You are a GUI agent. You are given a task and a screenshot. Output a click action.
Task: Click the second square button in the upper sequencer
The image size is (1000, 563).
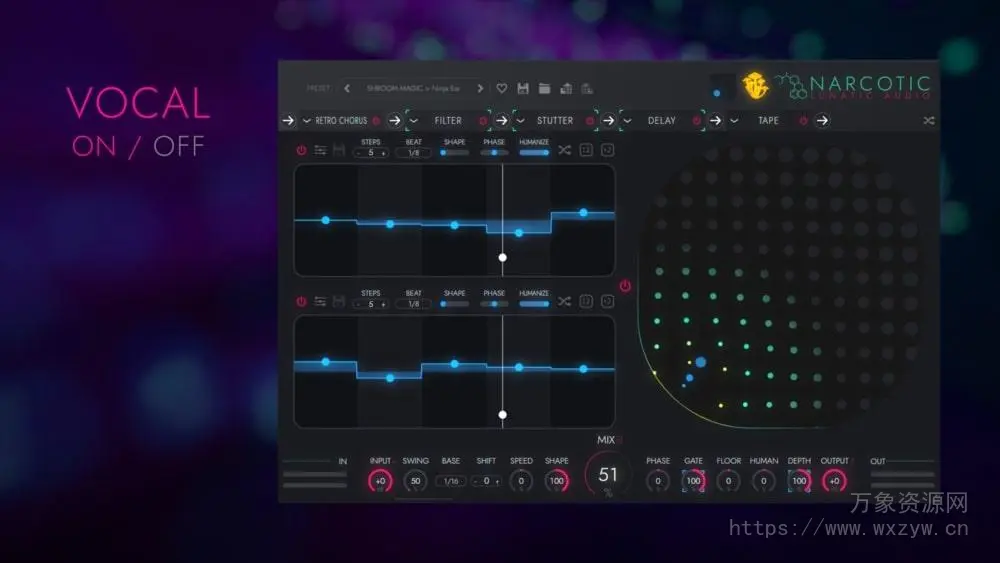click(x=607, y=150)
